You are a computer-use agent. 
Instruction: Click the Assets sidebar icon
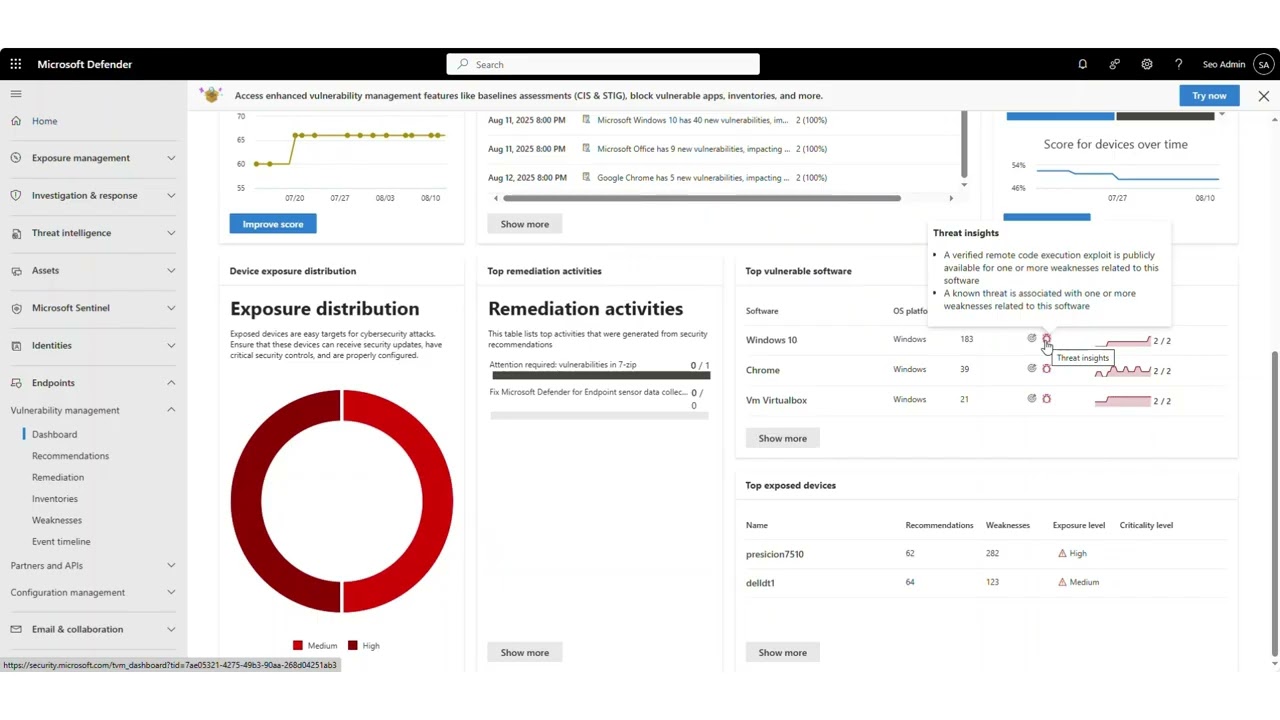tap(16, 270)
